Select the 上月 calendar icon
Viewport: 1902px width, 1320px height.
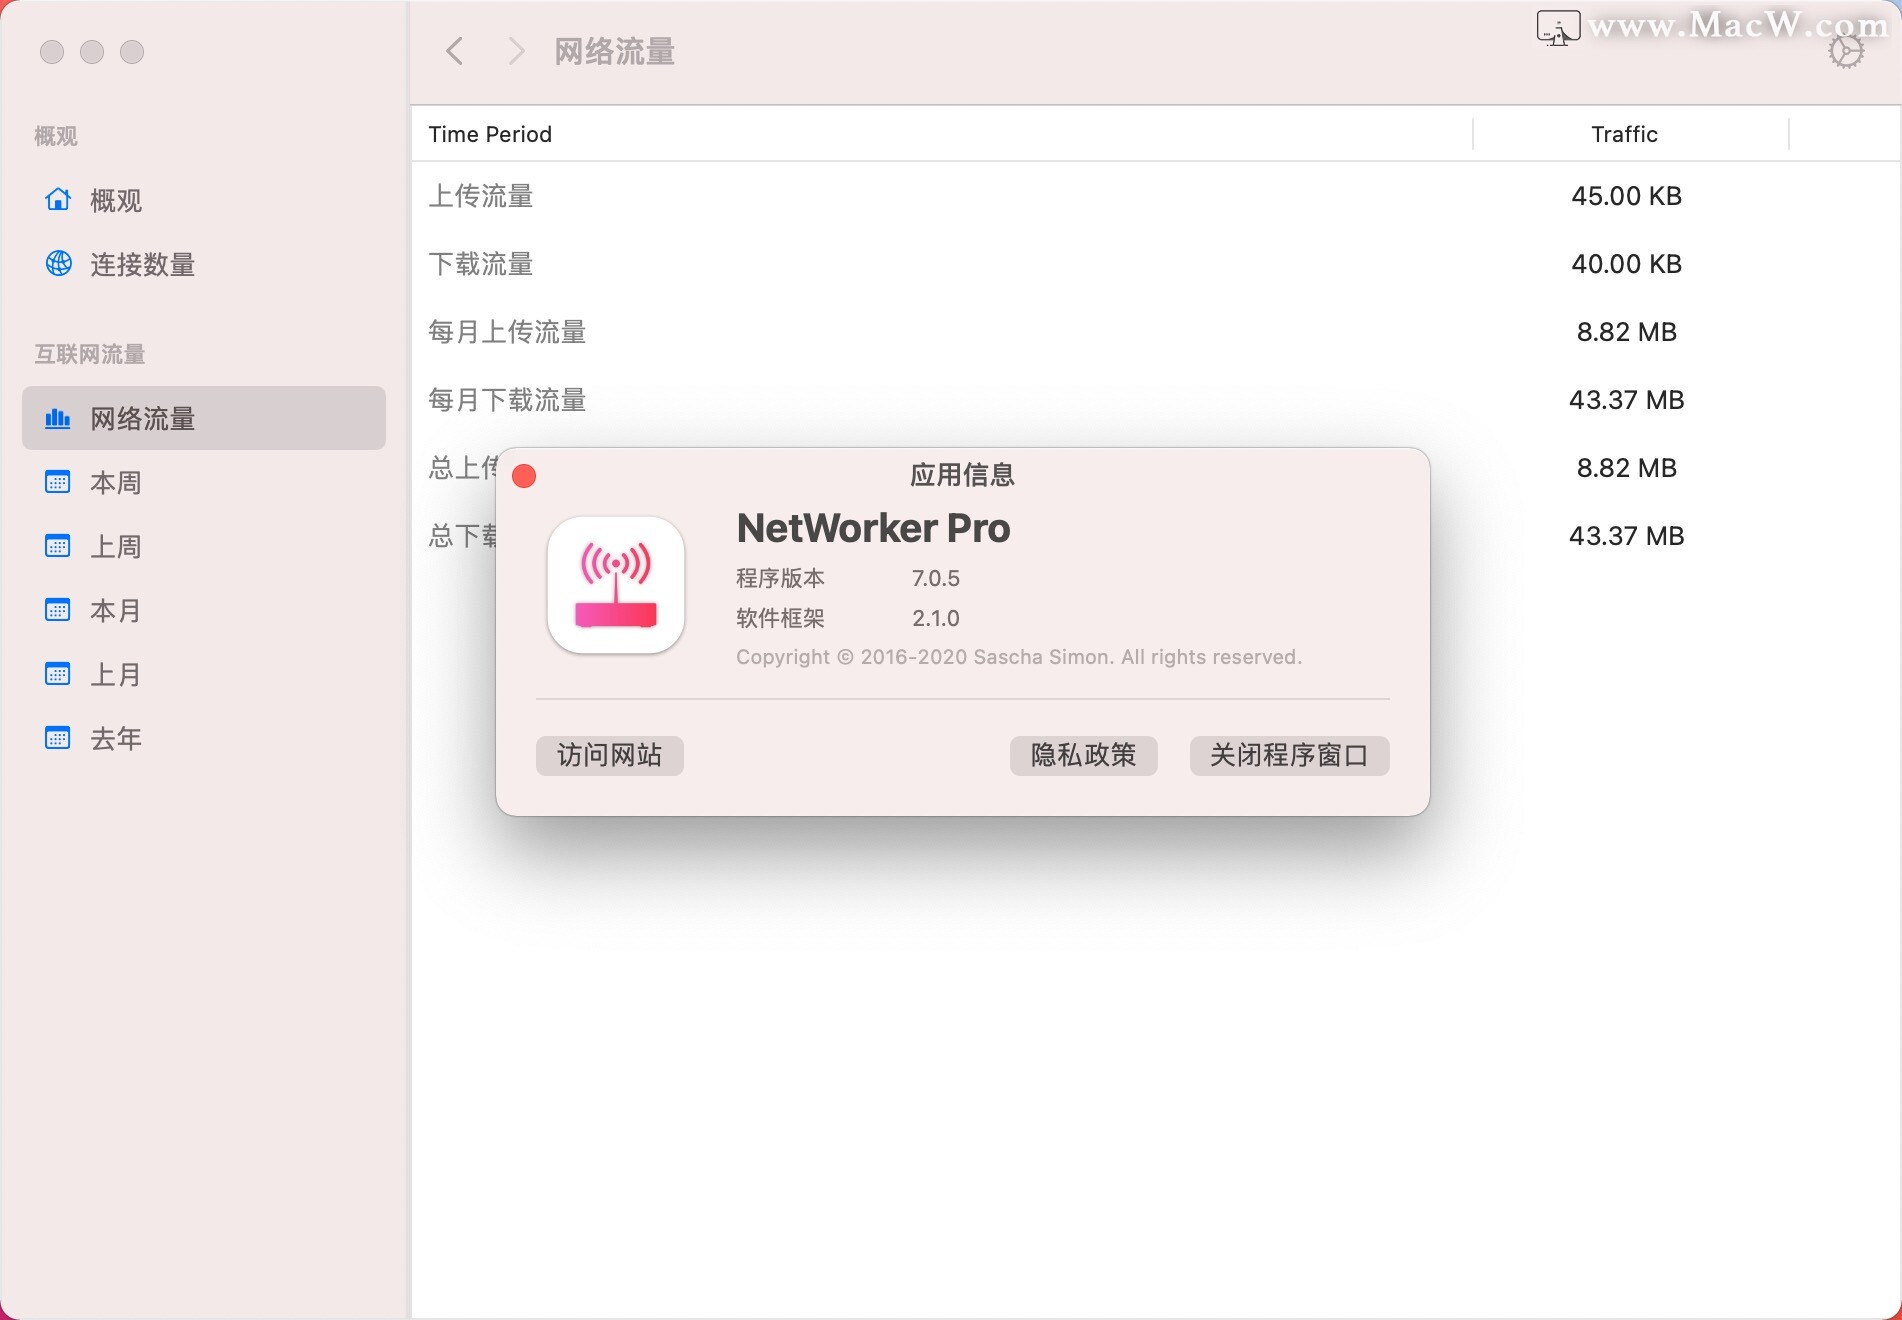[57, 674]
